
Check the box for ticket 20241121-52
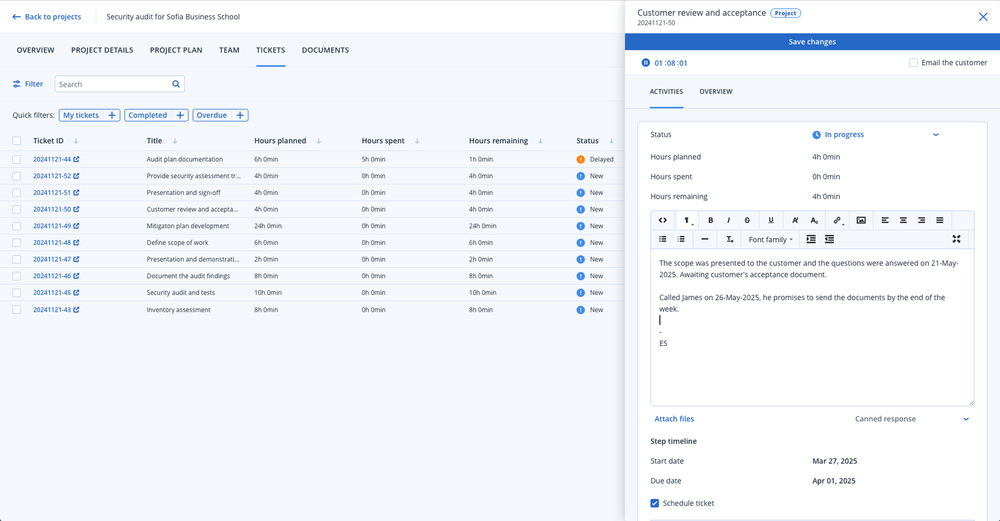[17, 176]
